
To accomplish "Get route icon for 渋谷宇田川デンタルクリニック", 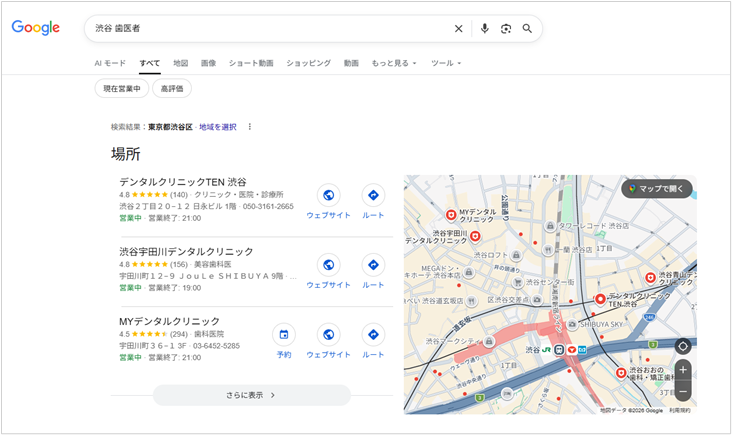I will click(x=373, y=265).
